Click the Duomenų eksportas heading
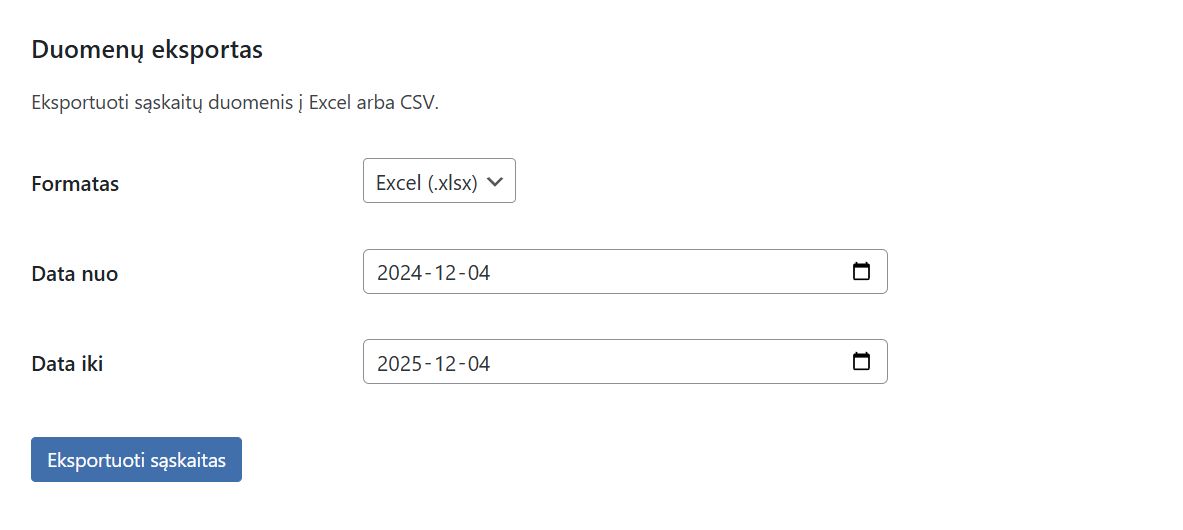Viewport: 1183px width, 530px height. 147,50
